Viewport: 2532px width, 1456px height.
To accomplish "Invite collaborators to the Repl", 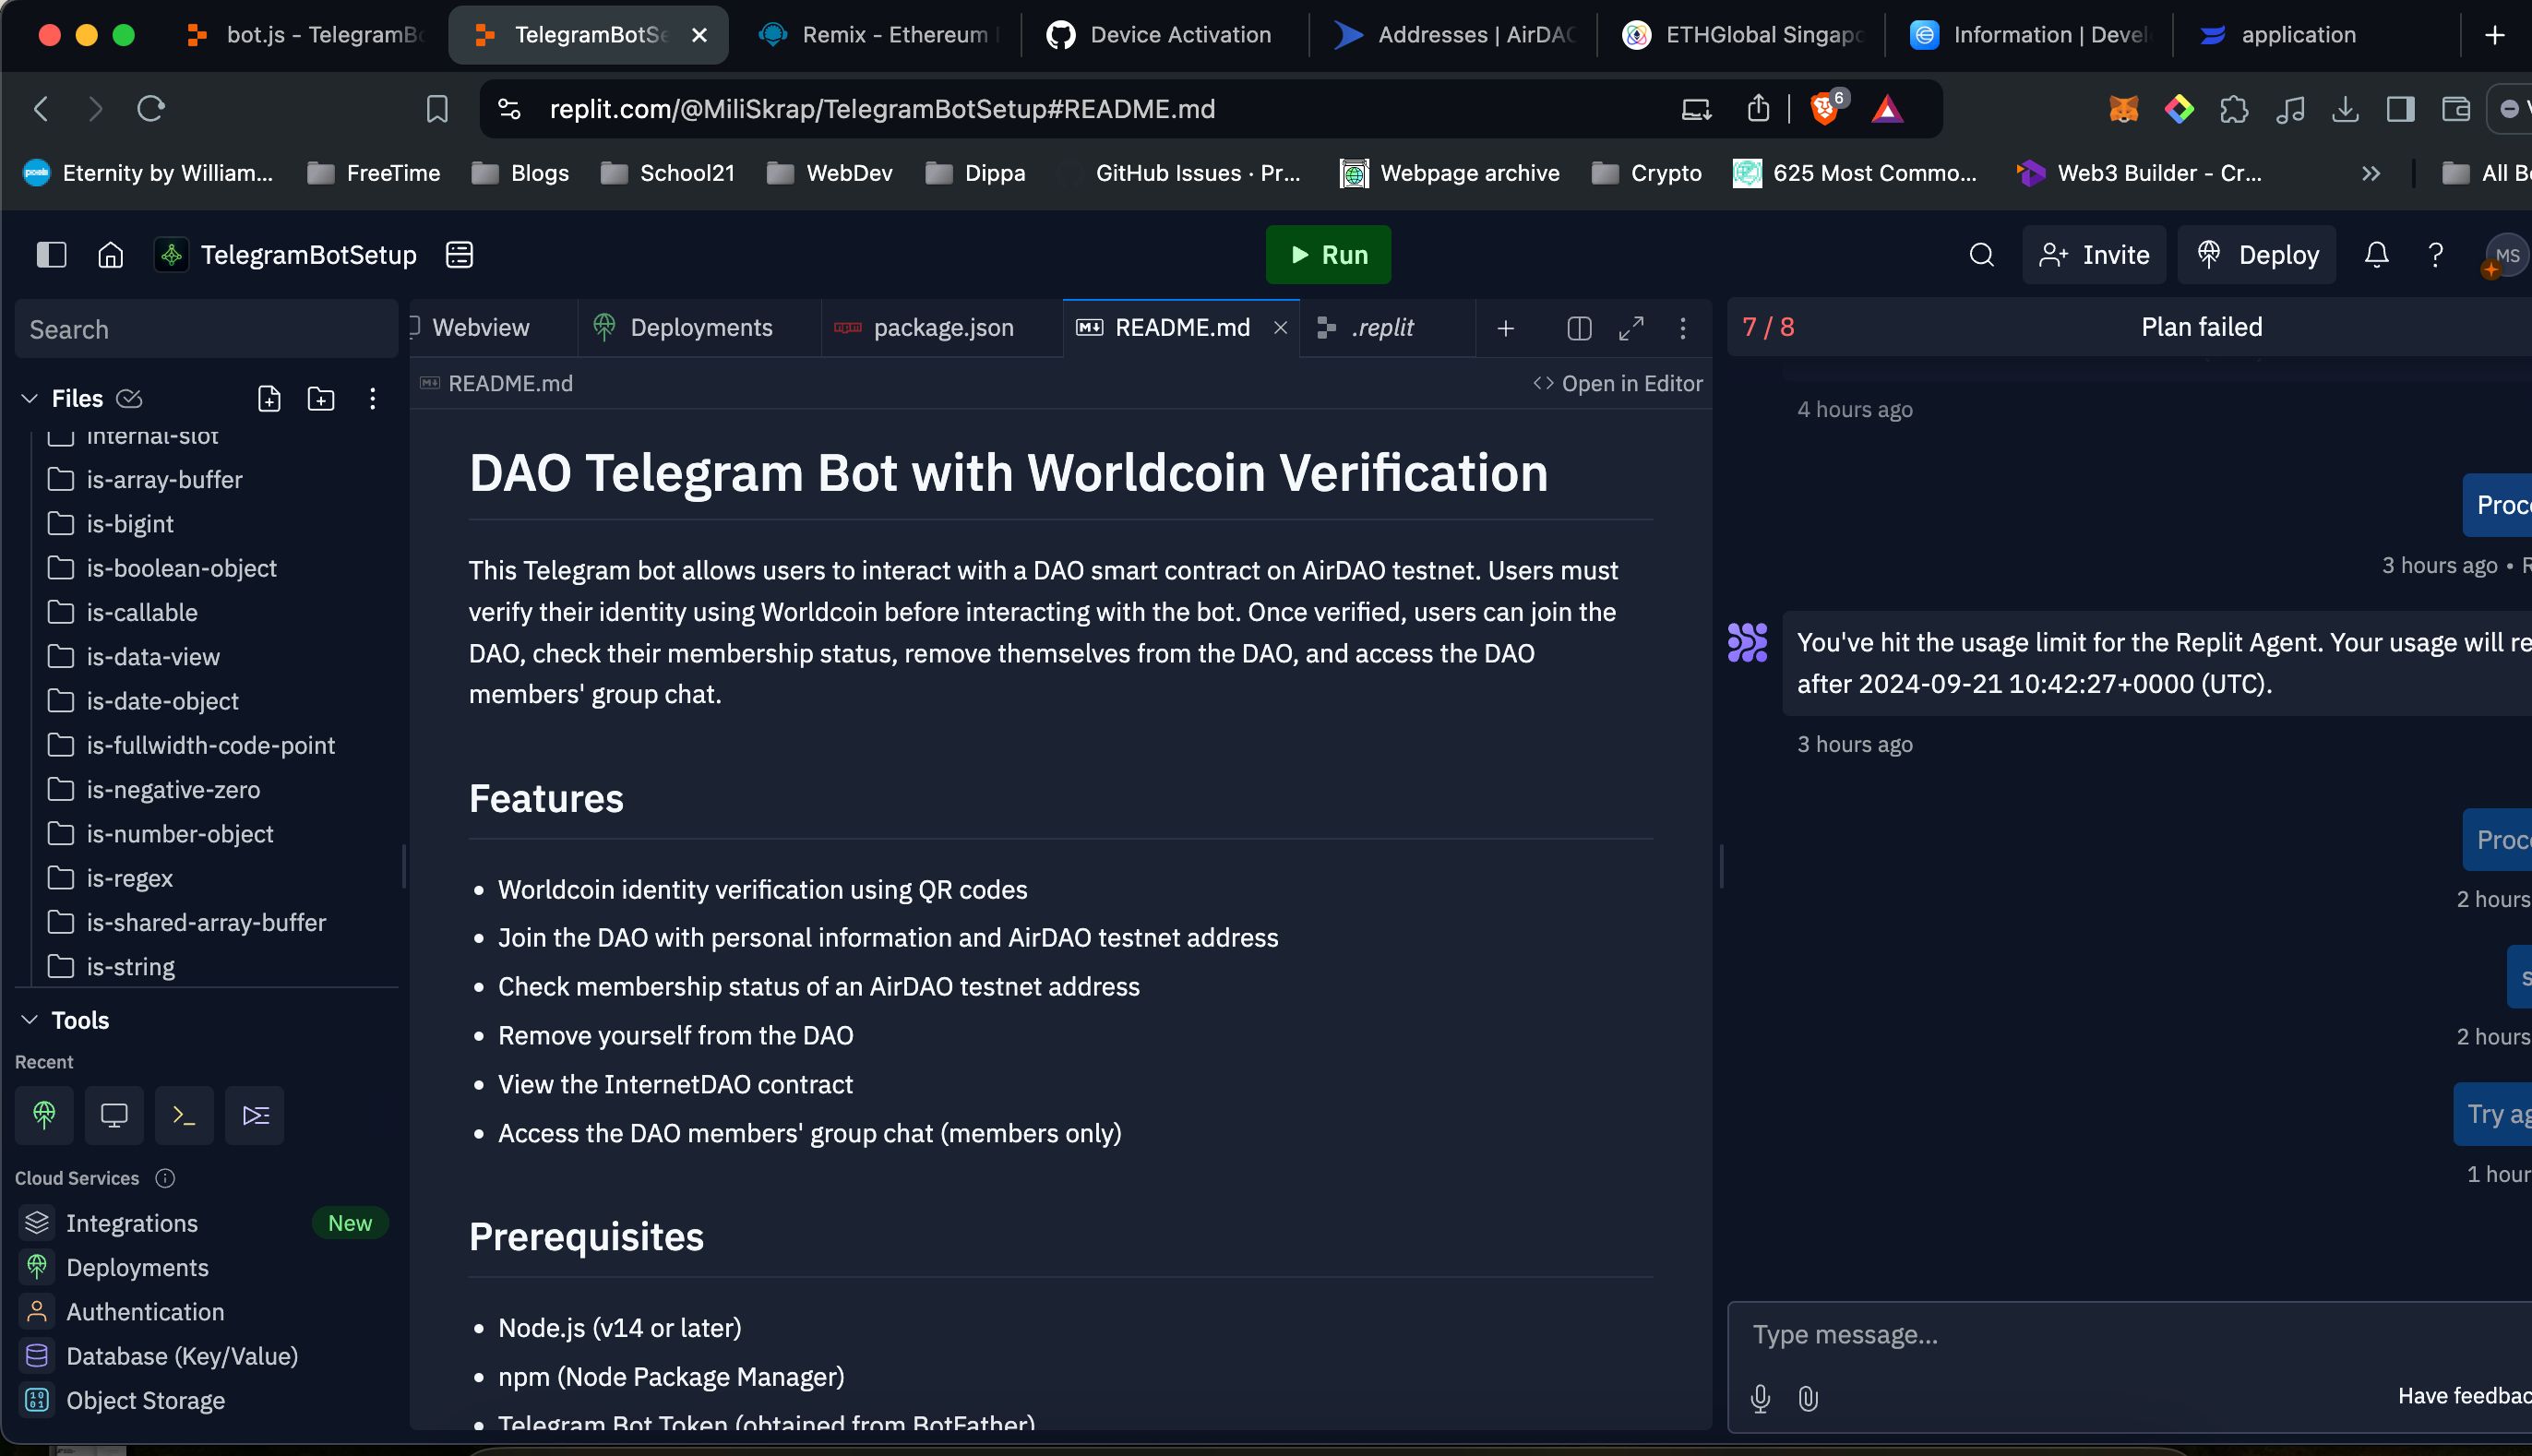I will coord(2094,255).
